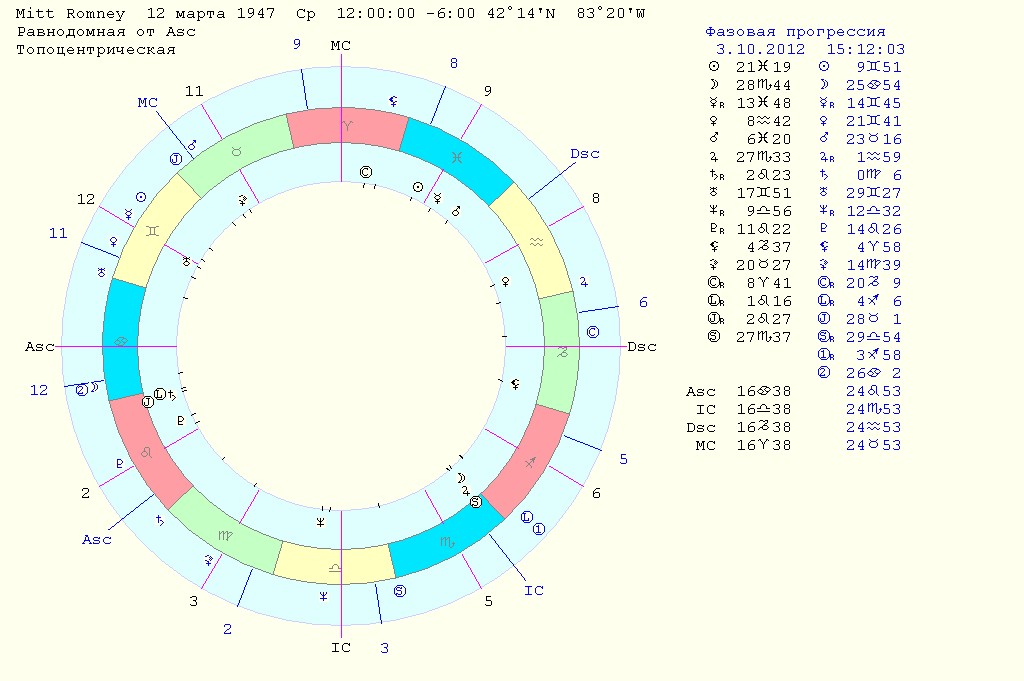Select black house number "9" on the wheel
Image resolution: width=1024 pixels, height=681 pixels.
point(487,91)
